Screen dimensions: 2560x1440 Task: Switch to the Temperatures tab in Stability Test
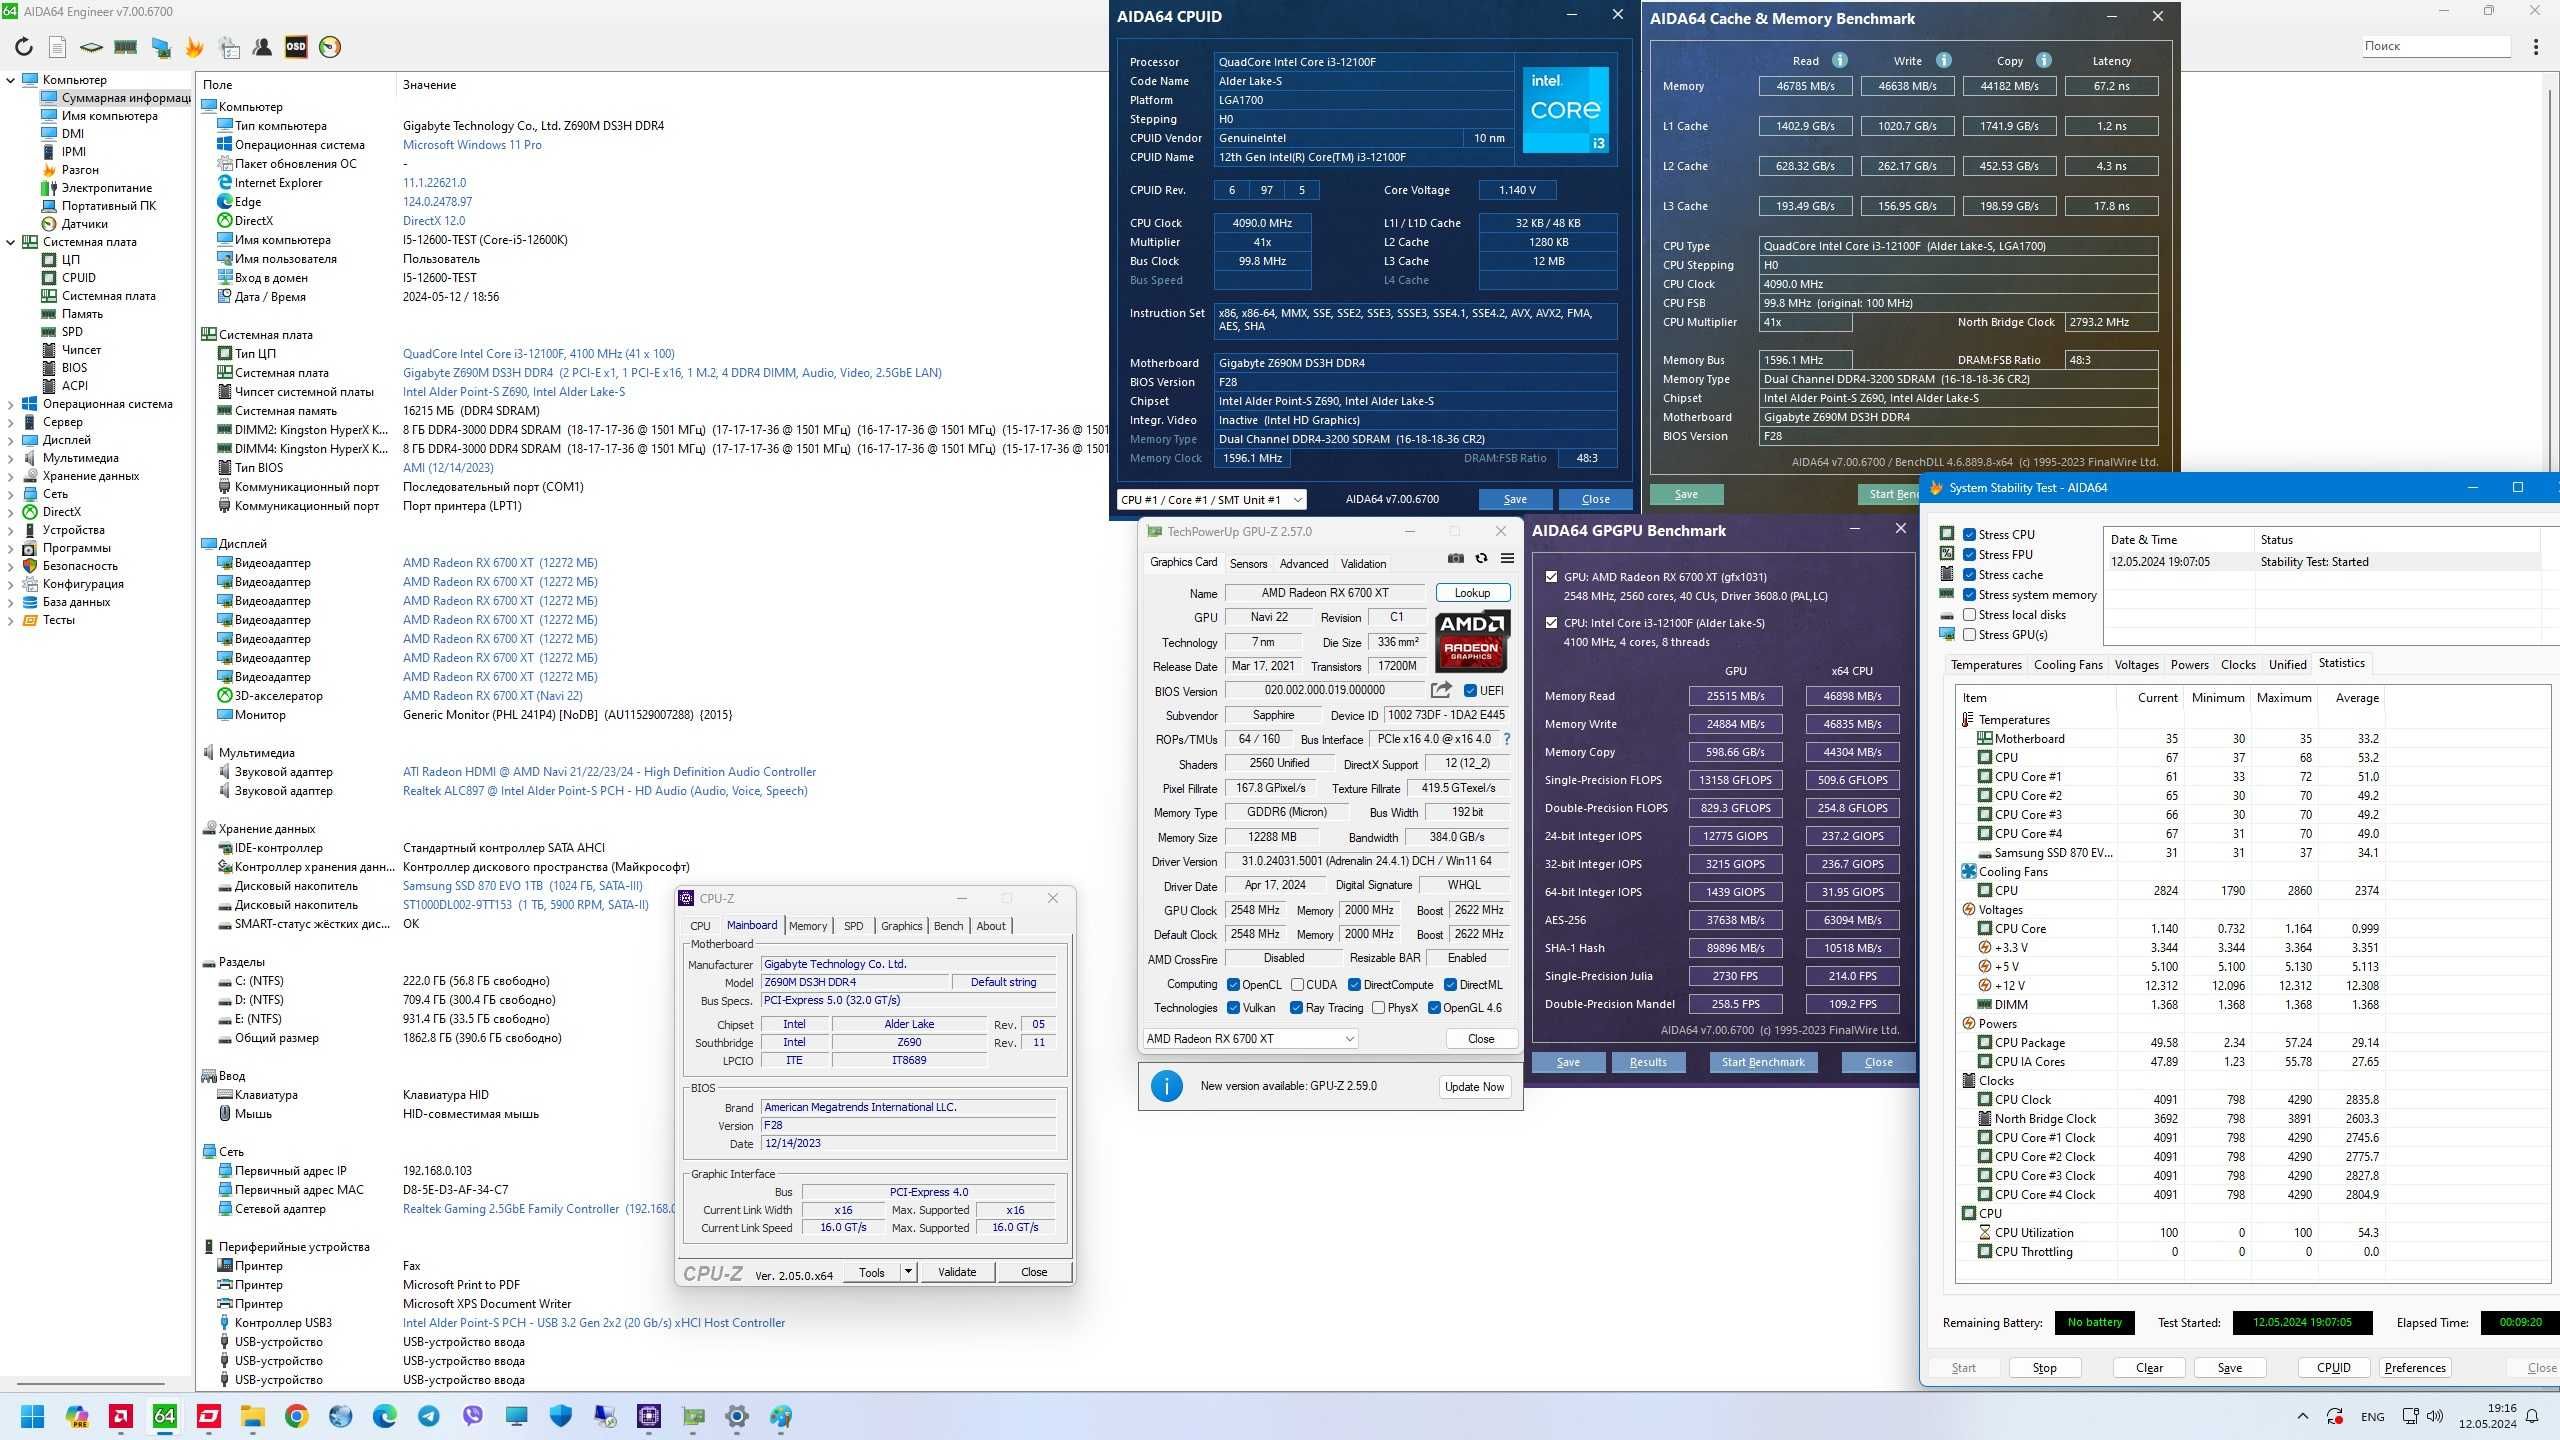(x=1986, y=665)
